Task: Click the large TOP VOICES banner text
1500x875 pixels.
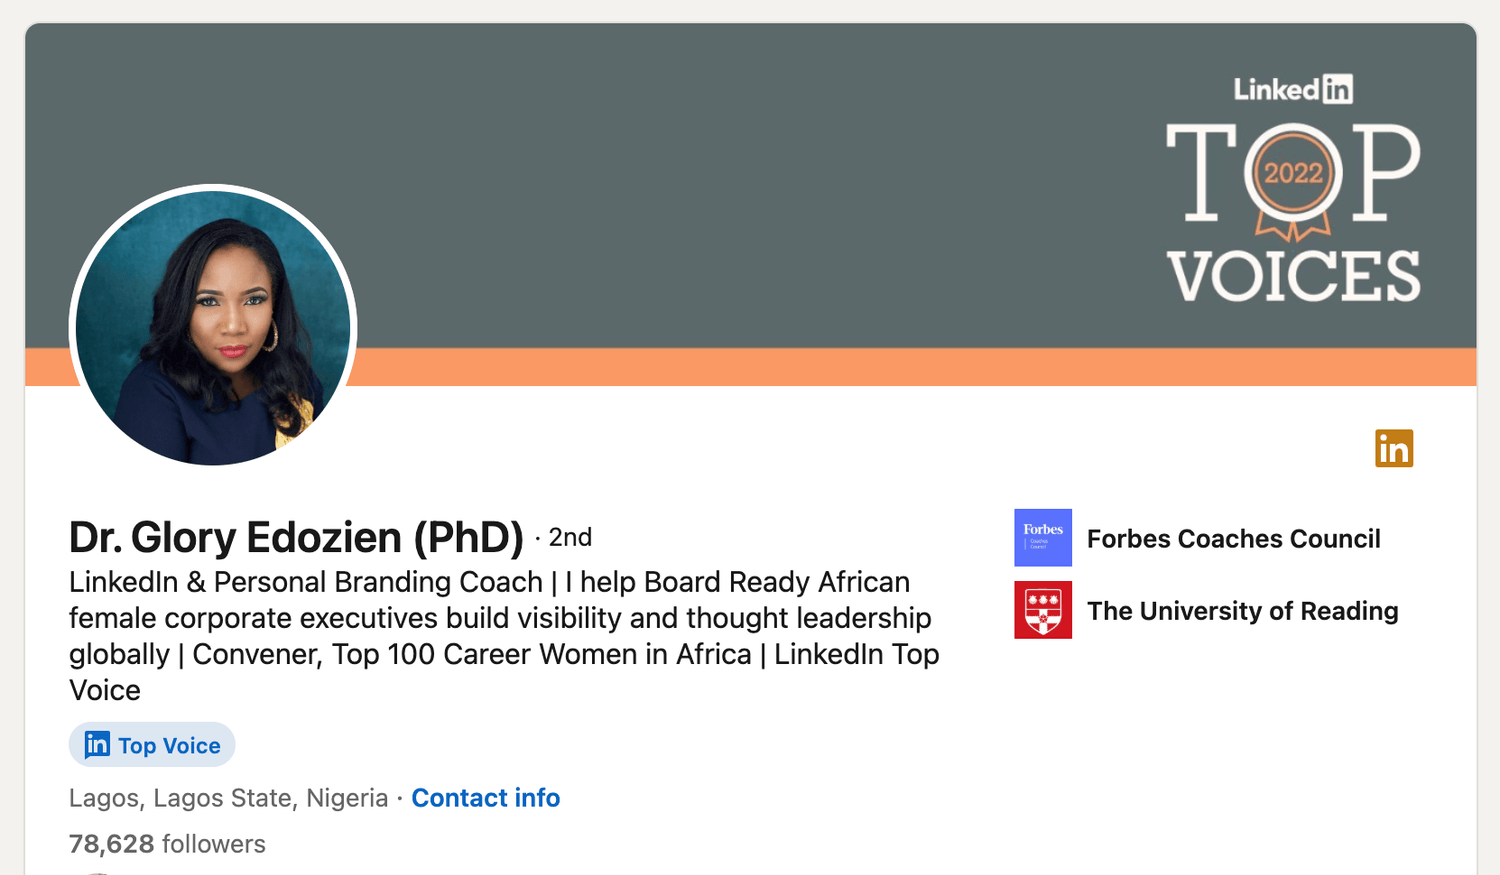Action: click(1293, 276)
